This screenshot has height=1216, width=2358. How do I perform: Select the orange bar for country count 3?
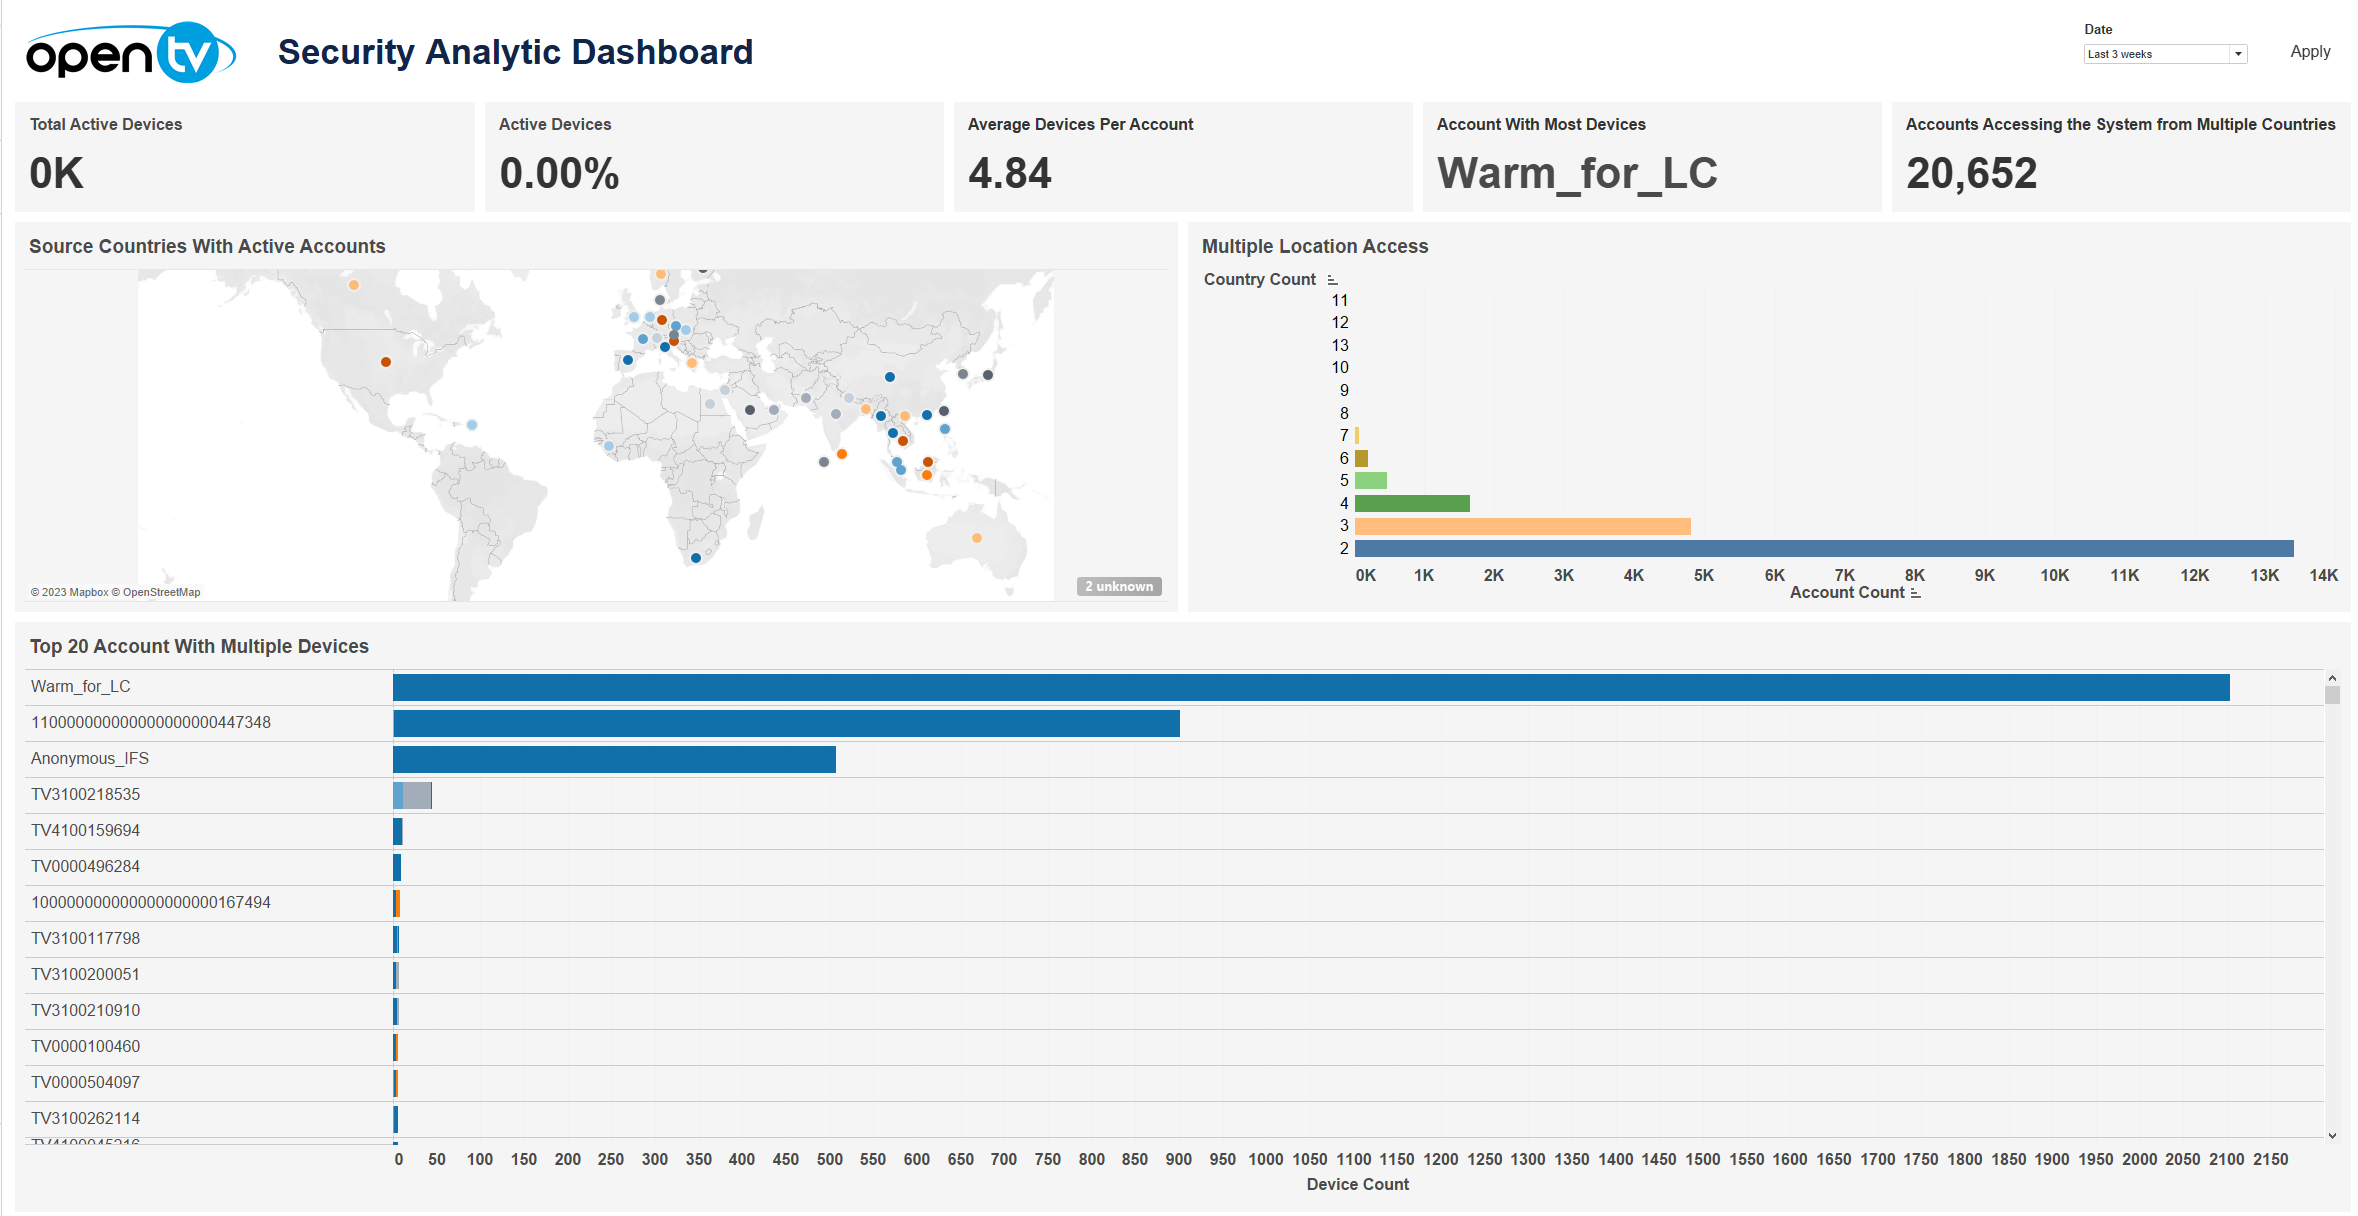click(1521, 526)
